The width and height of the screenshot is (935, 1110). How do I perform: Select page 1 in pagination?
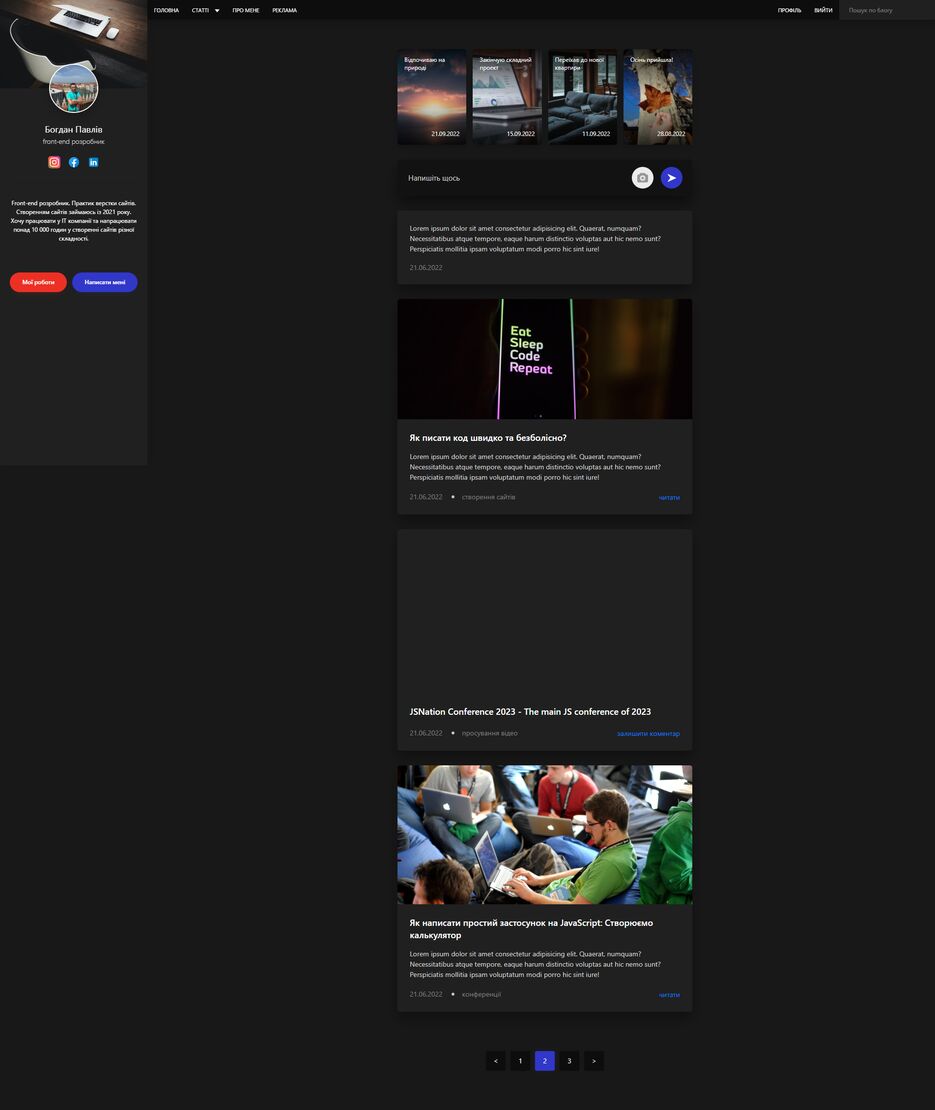pyautogui.click(x=520, y=1060)
